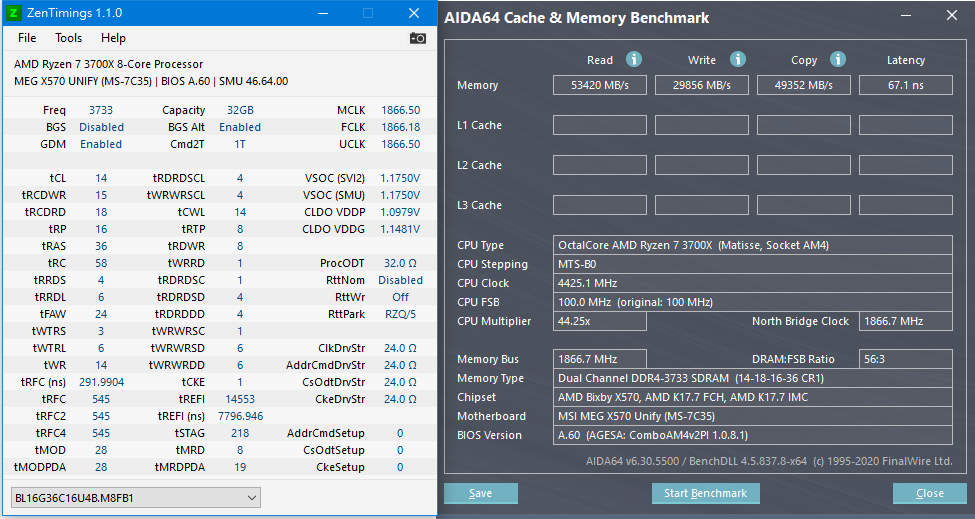Screen dimensions: 975x519
Task: Click the ZenTimings app logo icon
Action: [14, 13]
